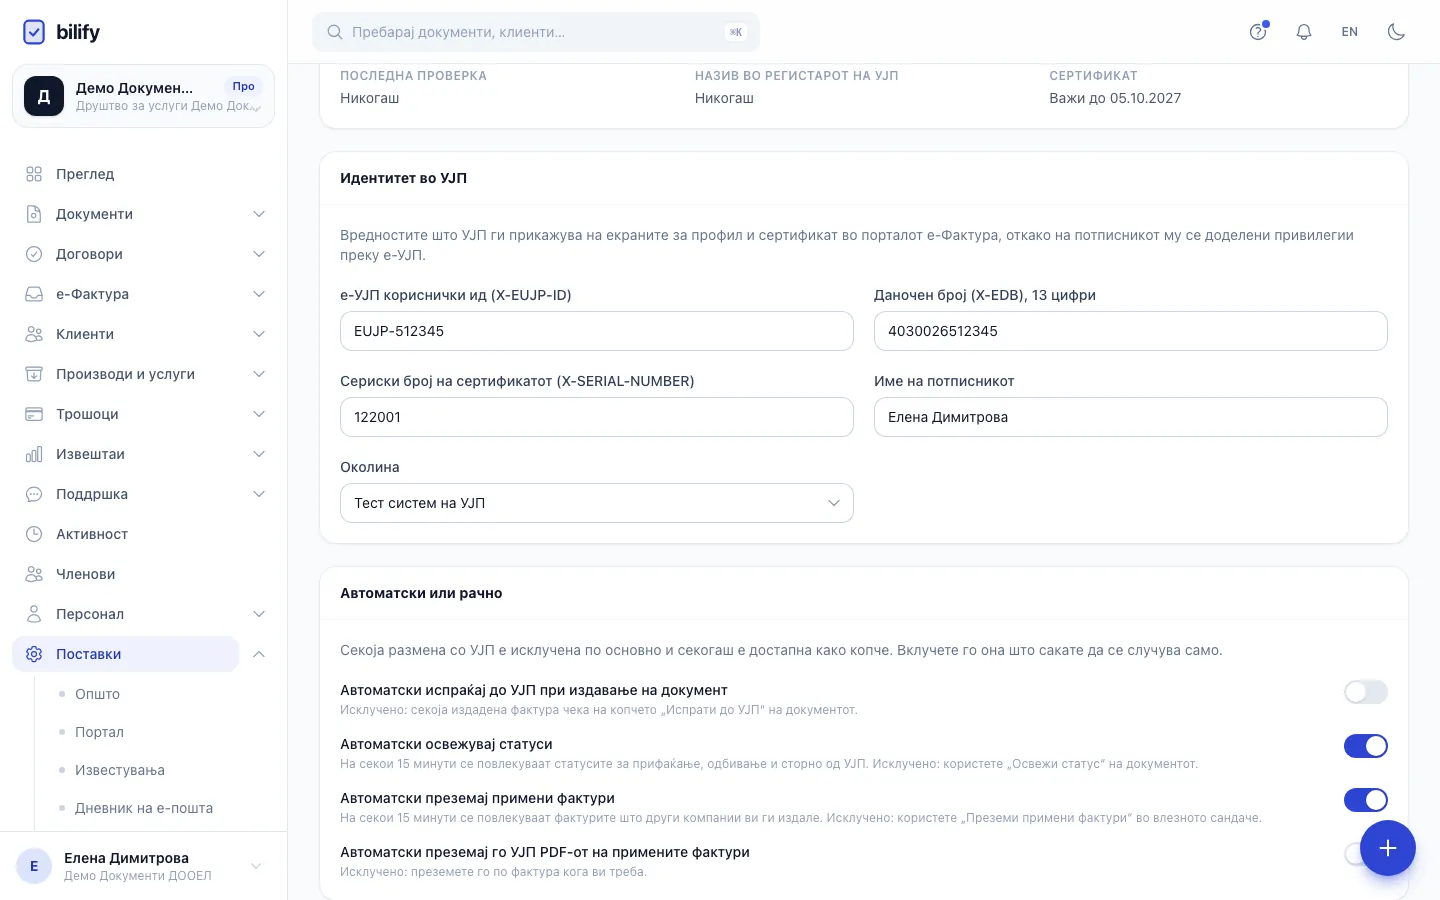Switch language to EN
The image size is (1440, 900).
tap(1350, 32)
